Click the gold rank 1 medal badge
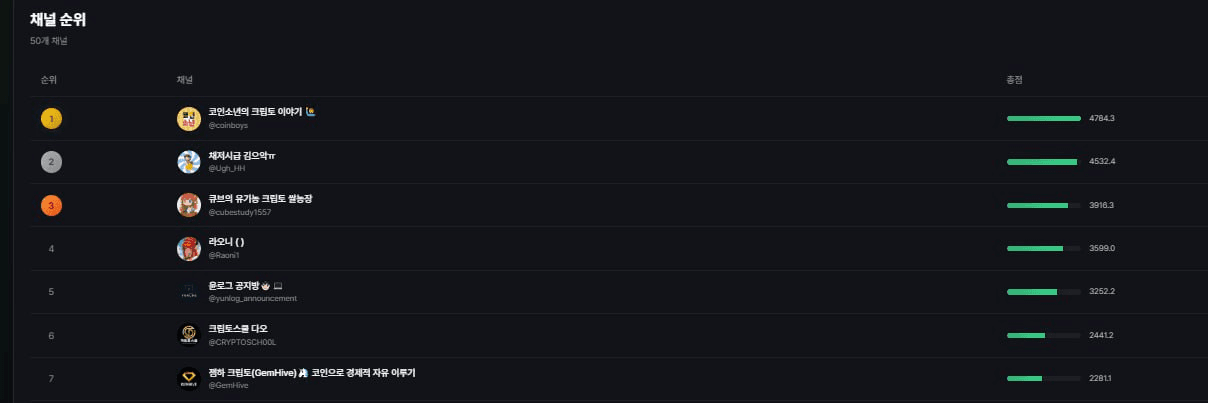1208x403 pixels. 51,119
